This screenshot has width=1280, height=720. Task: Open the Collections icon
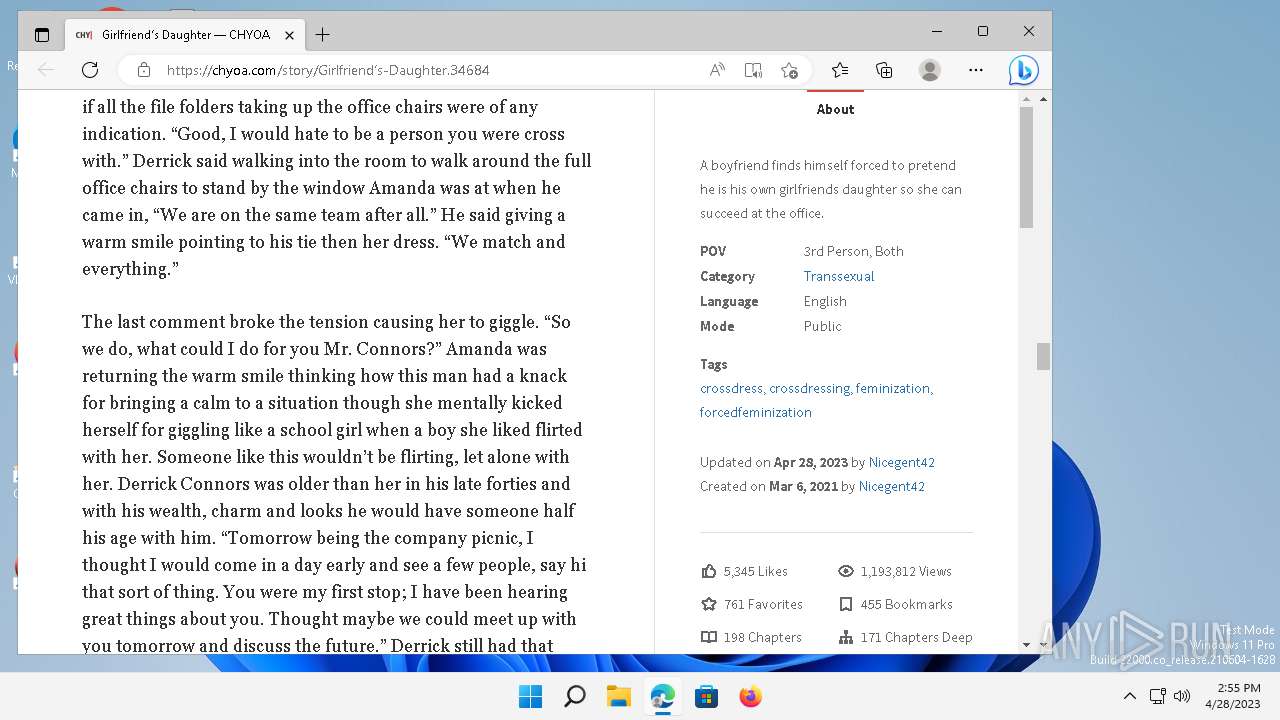point(884,70)
